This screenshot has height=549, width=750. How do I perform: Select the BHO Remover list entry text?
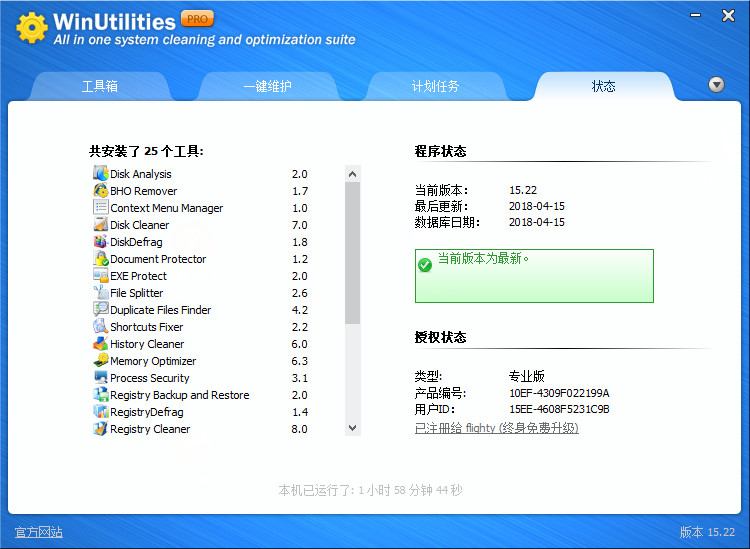coord(143,191)
